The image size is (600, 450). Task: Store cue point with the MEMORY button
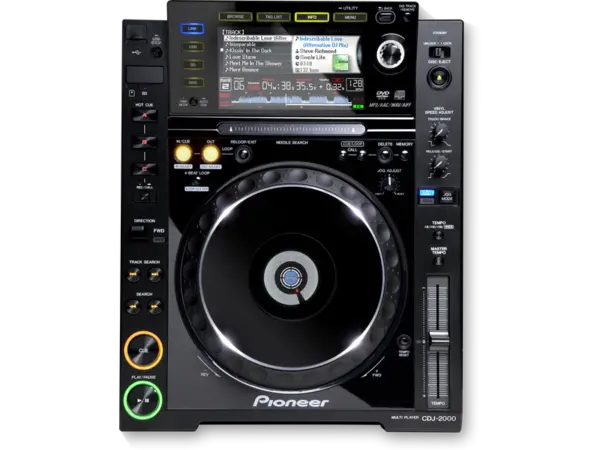click(404, 155)
